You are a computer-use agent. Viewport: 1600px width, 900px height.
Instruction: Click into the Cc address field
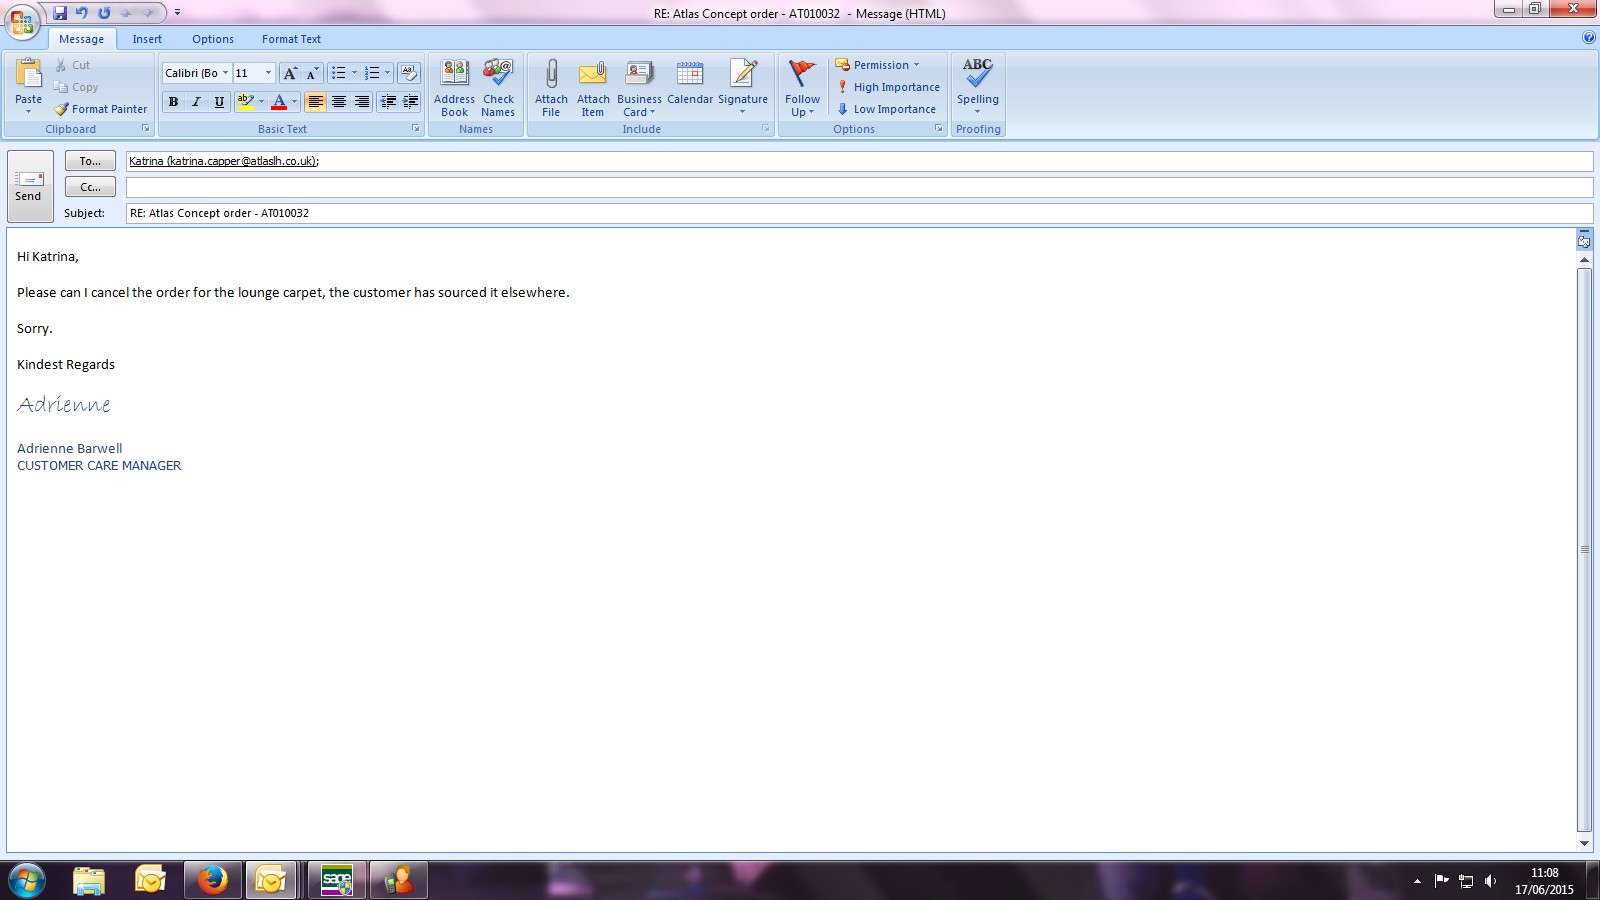pyautogui.click(x=858, y=188)
